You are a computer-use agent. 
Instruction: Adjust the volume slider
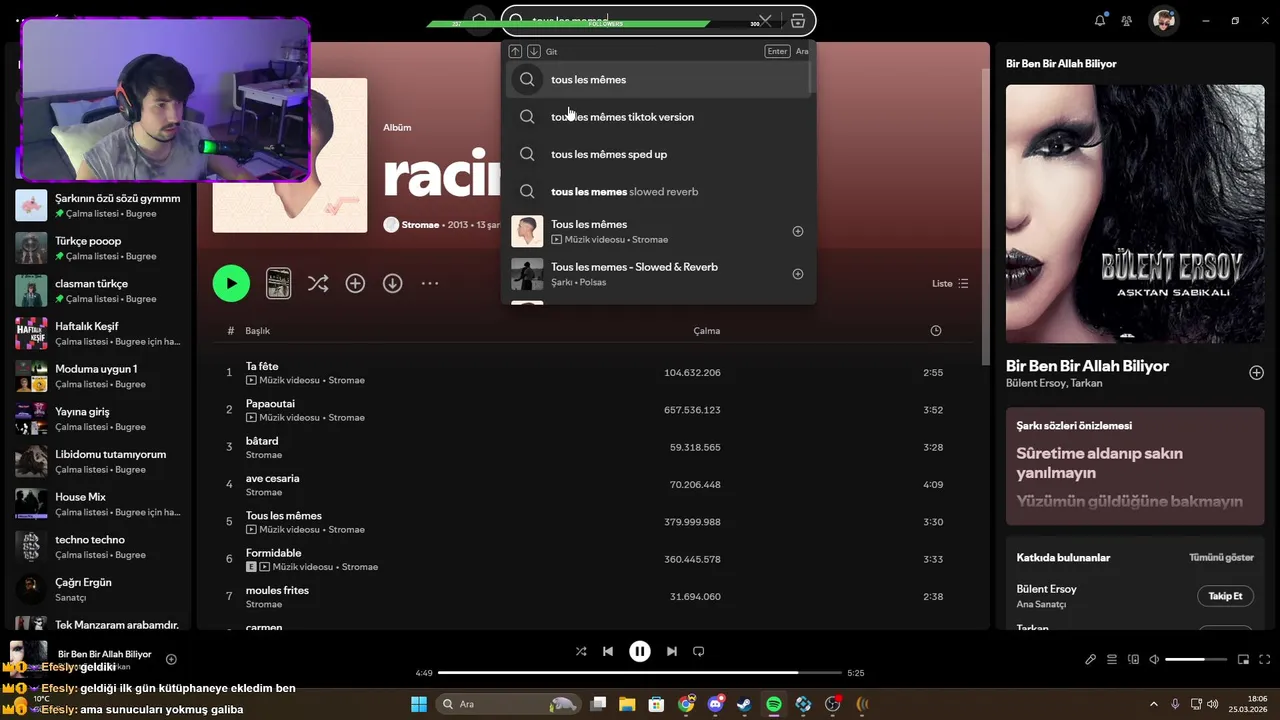[1196, 659]
